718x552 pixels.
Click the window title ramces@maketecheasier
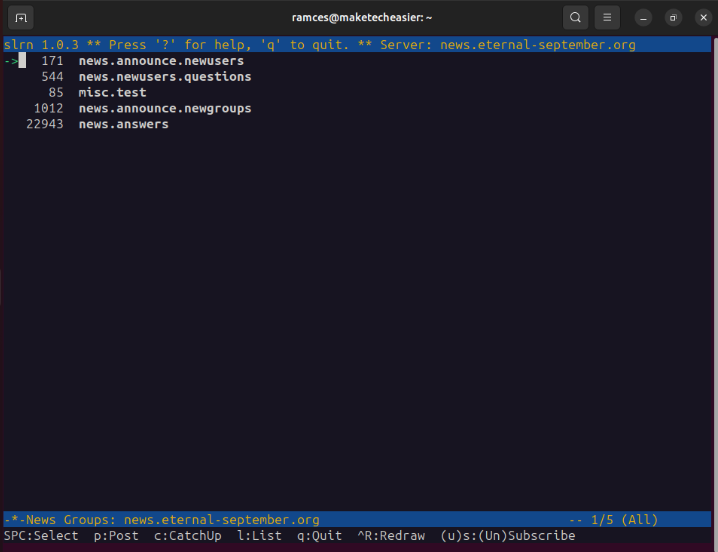(362, 17)
